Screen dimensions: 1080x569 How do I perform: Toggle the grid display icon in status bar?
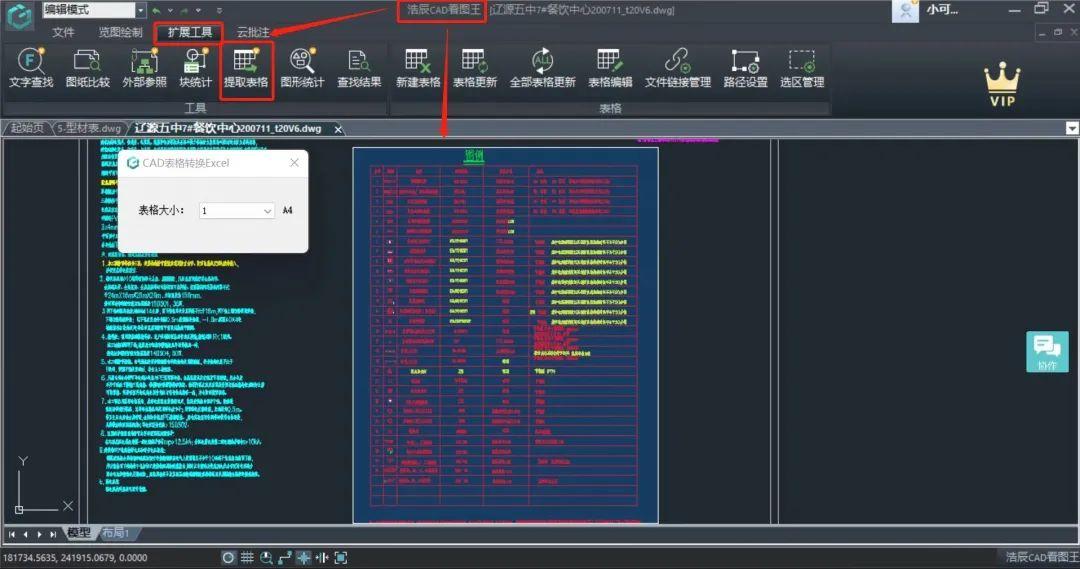pyautogui.click(x=247, y=558)
